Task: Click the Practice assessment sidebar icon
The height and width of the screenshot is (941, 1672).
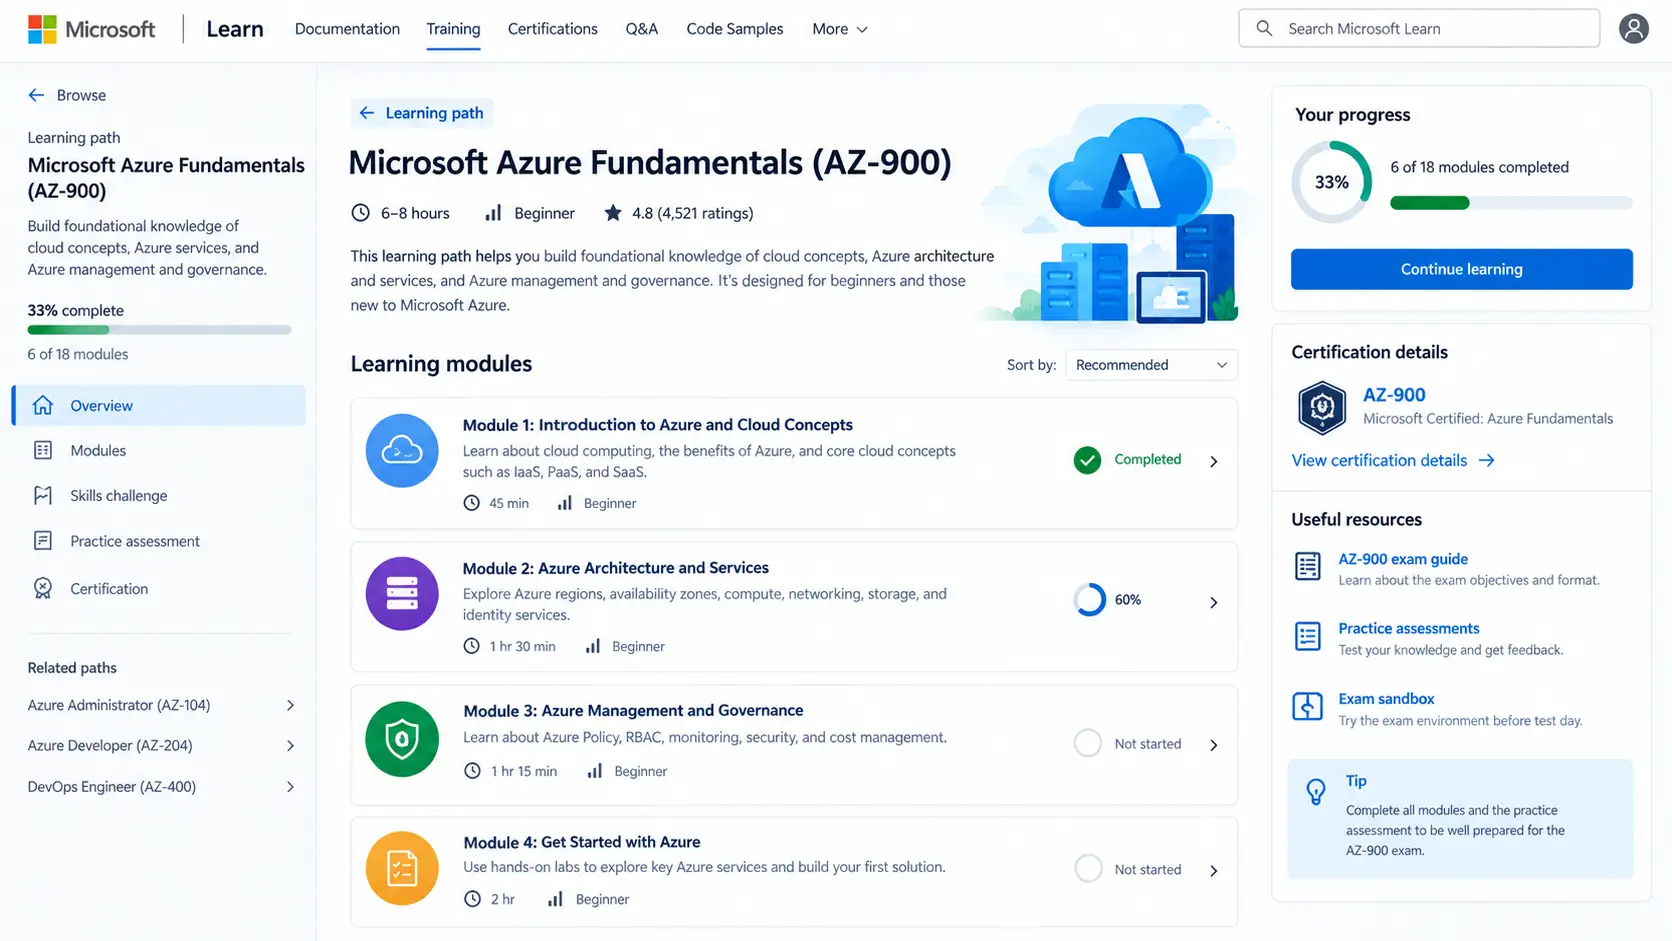Action: coord(43,541)
